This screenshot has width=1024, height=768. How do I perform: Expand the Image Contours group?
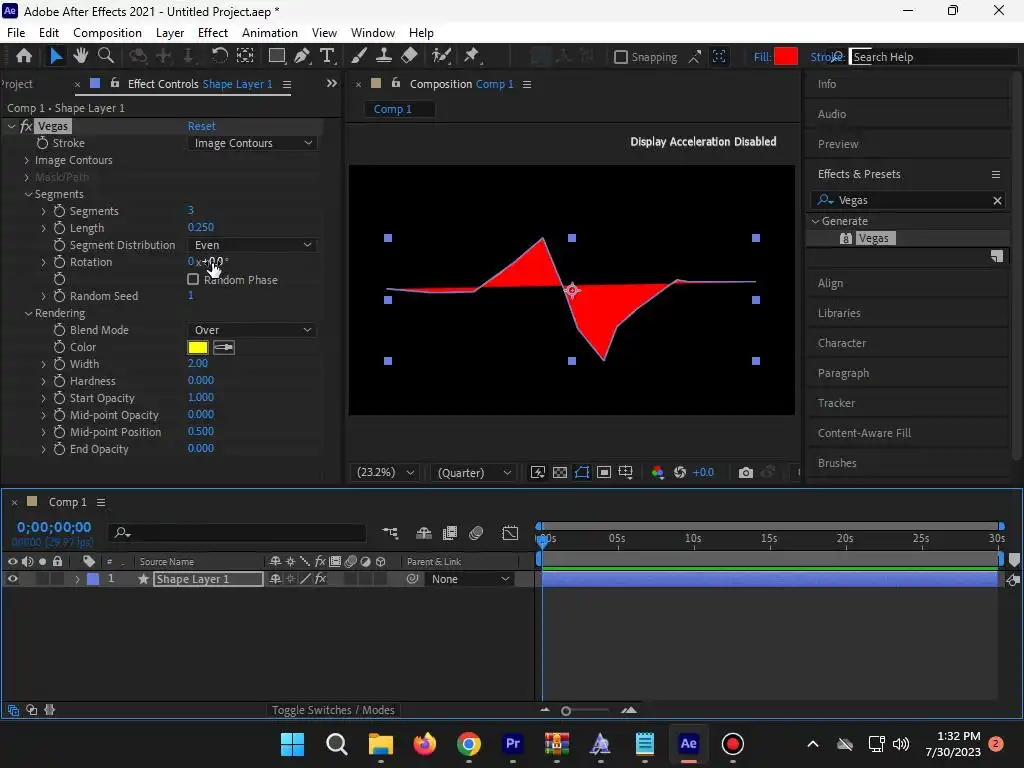[x=27, y=160]
